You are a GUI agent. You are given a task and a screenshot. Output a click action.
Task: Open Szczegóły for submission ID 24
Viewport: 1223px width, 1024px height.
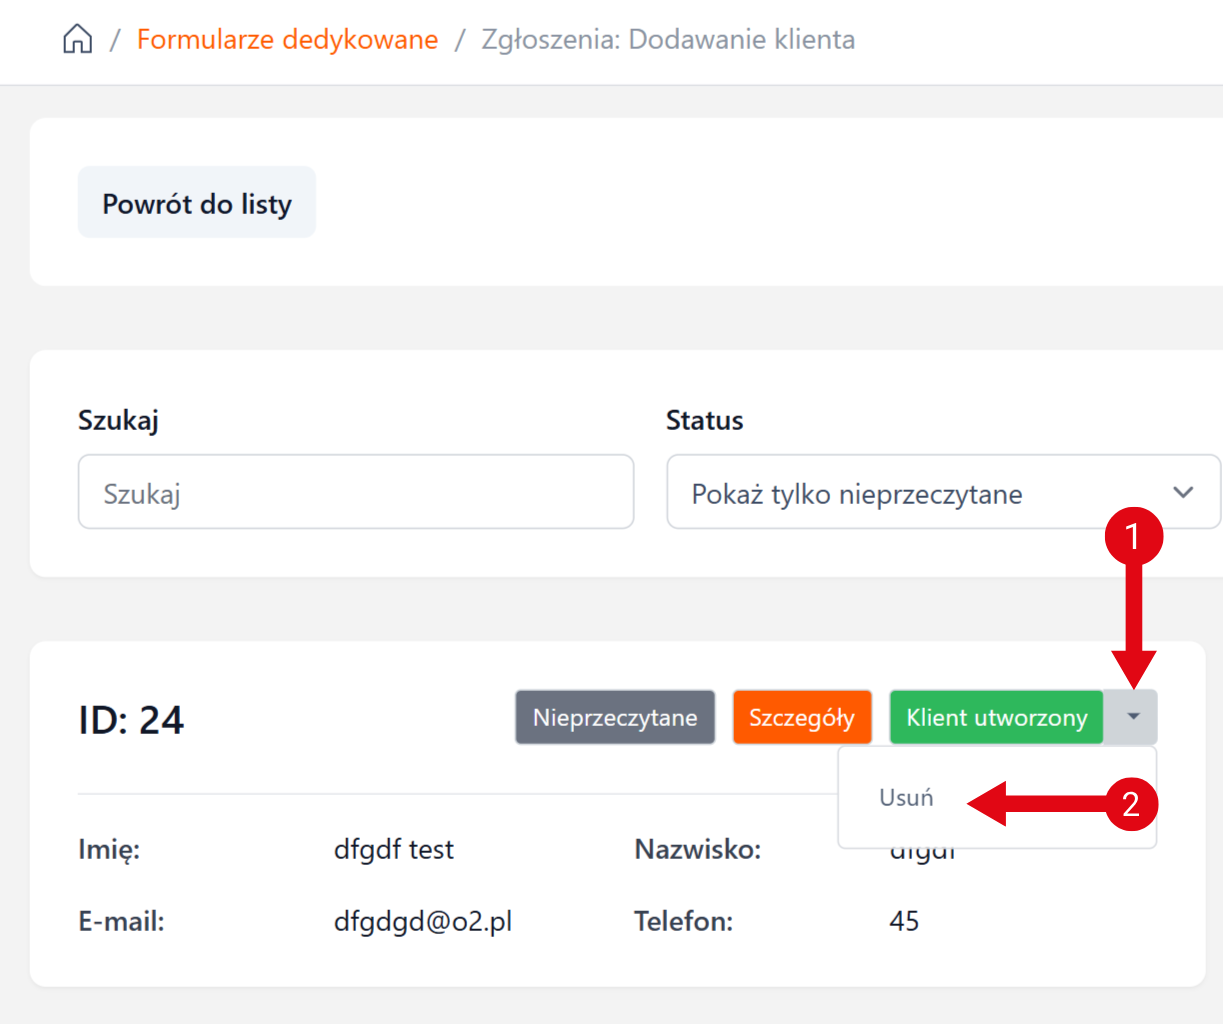[802, 718]
